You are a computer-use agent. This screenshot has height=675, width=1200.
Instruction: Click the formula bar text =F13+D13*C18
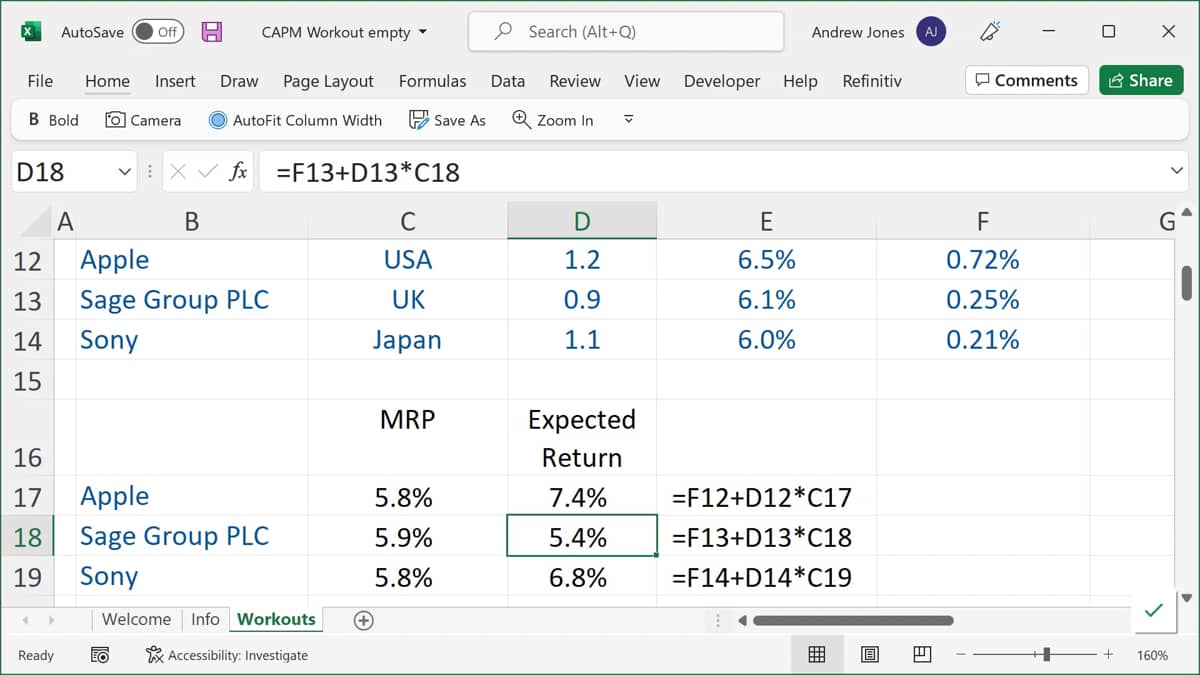[x=368, y=172]
